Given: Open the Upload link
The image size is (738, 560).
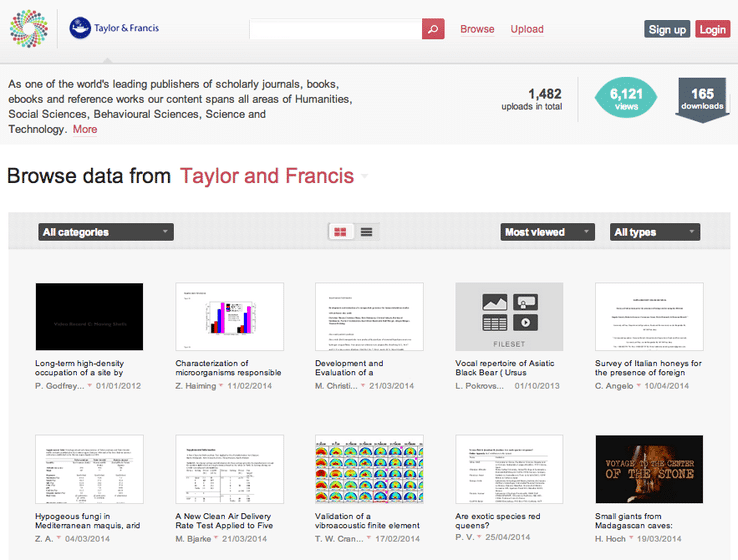Looking at the screenshot, I should point(527,29).
